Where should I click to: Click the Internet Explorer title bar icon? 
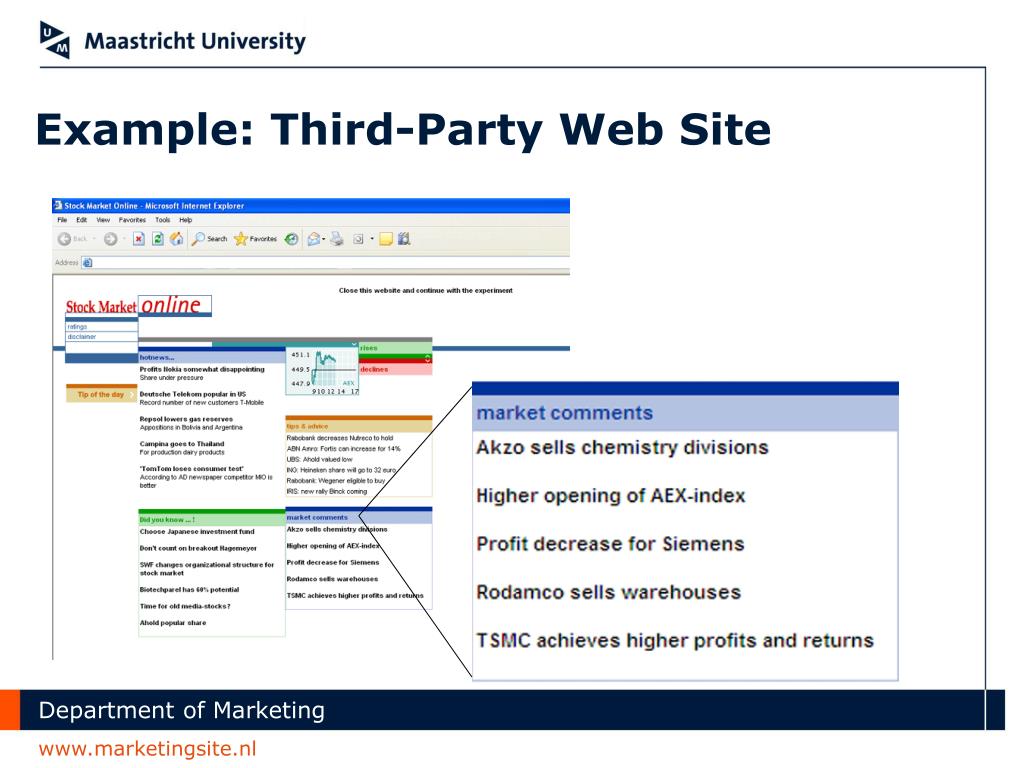57,205
